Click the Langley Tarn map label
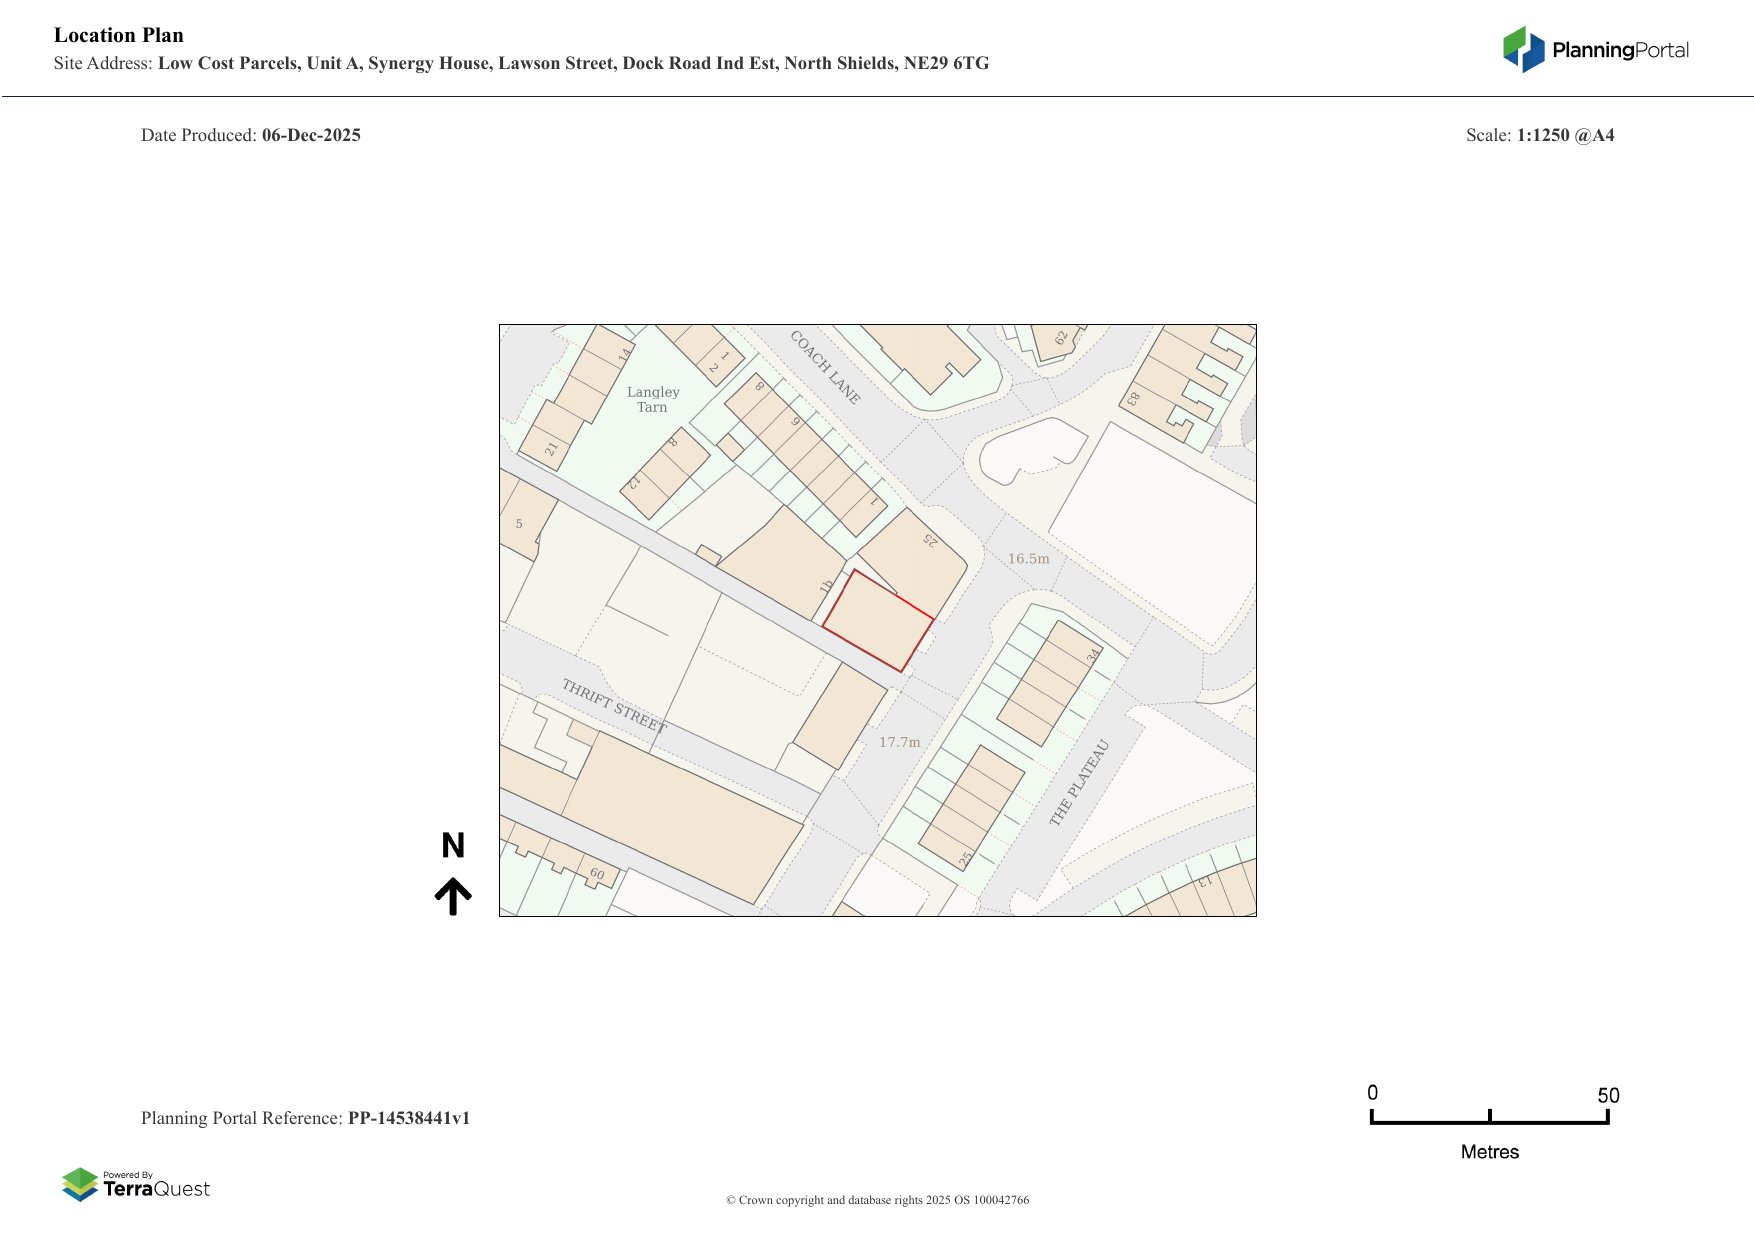The image size is (1754, 1241). point(652,399)
